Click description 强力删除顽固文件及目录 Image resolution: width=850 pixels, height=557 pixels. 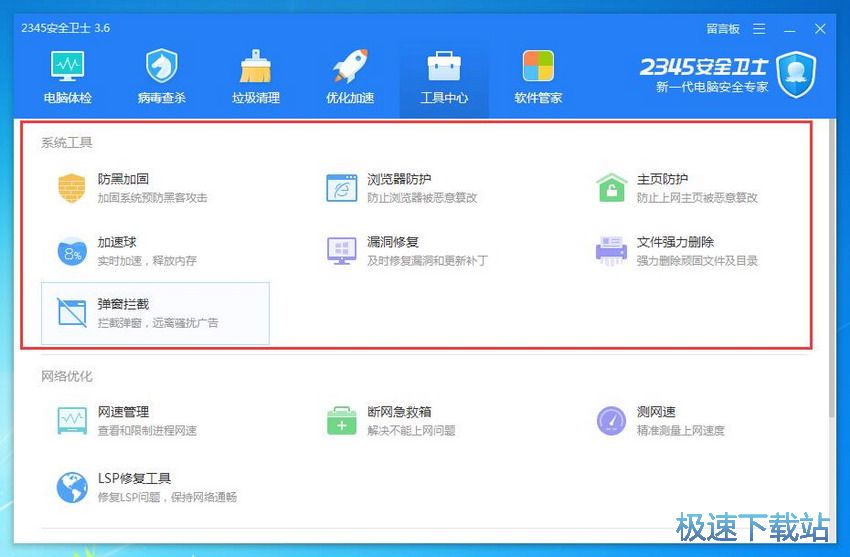697,261
